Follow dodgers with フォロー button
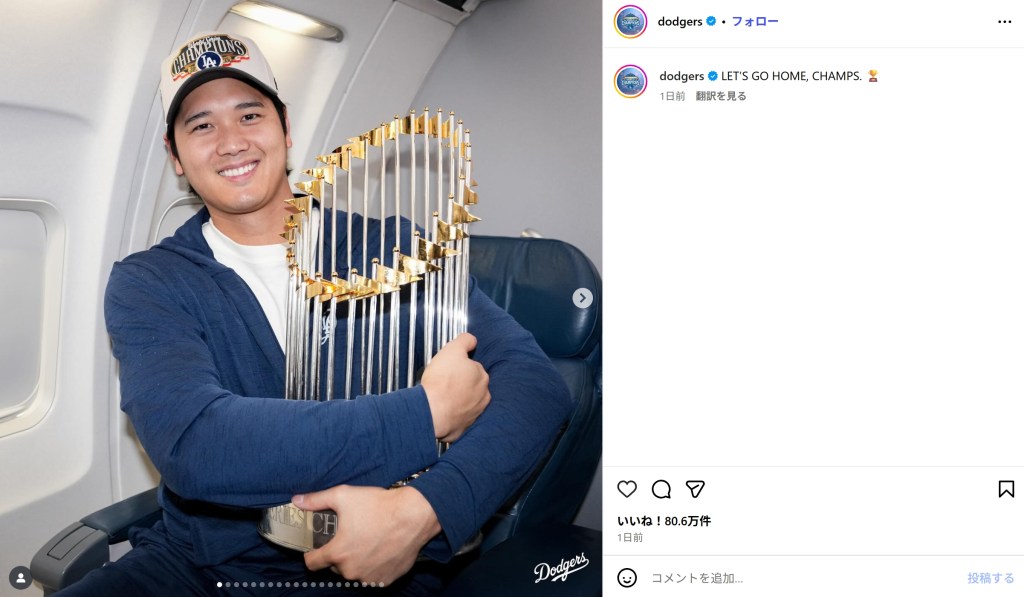The image size is (1024, 597). click(x=755, y=22)
